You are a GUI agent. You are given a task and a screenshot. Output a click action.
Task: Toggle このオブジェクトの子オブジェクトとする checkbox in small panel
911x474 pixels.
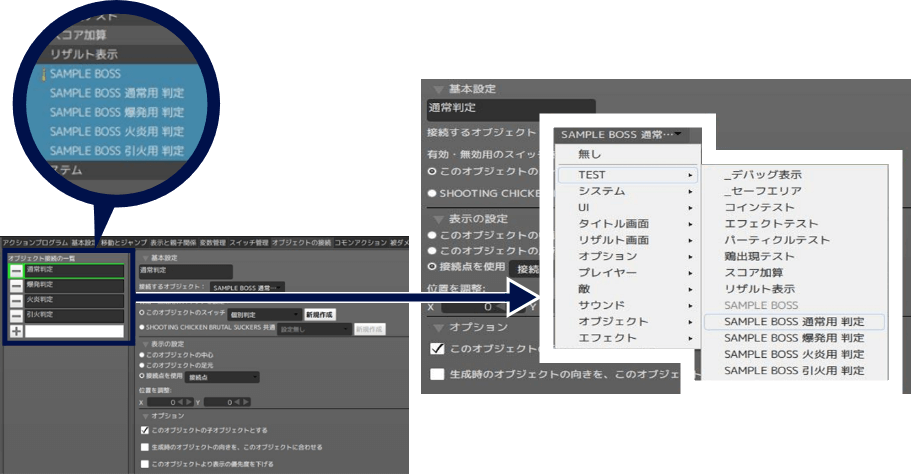click(x=146, y=430)
